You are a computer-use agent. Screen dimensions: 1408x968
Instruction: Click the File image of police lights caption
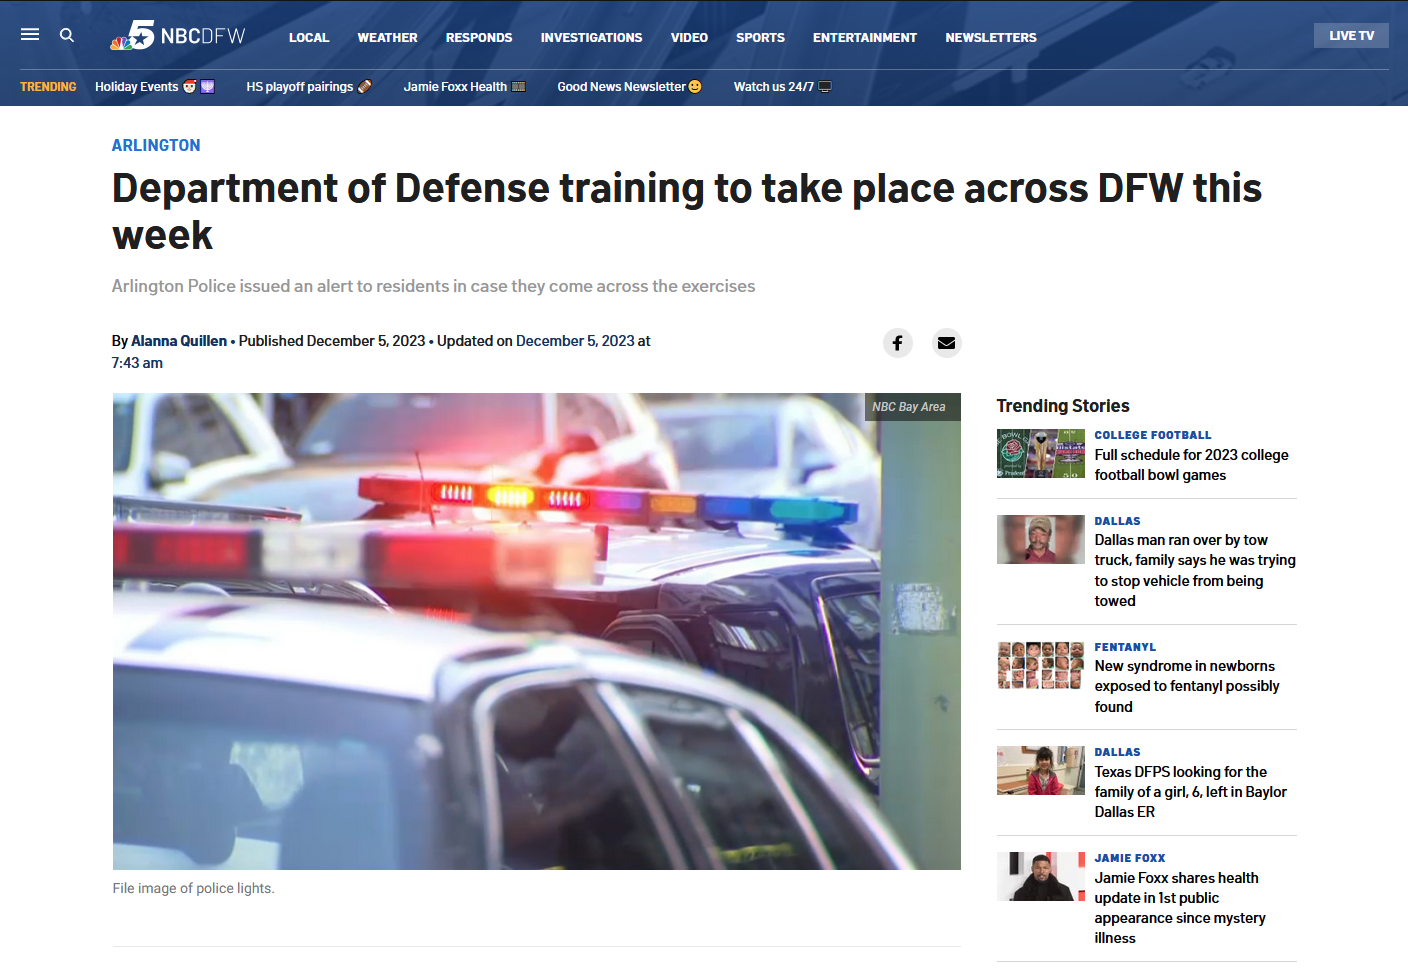coord(193,888)
